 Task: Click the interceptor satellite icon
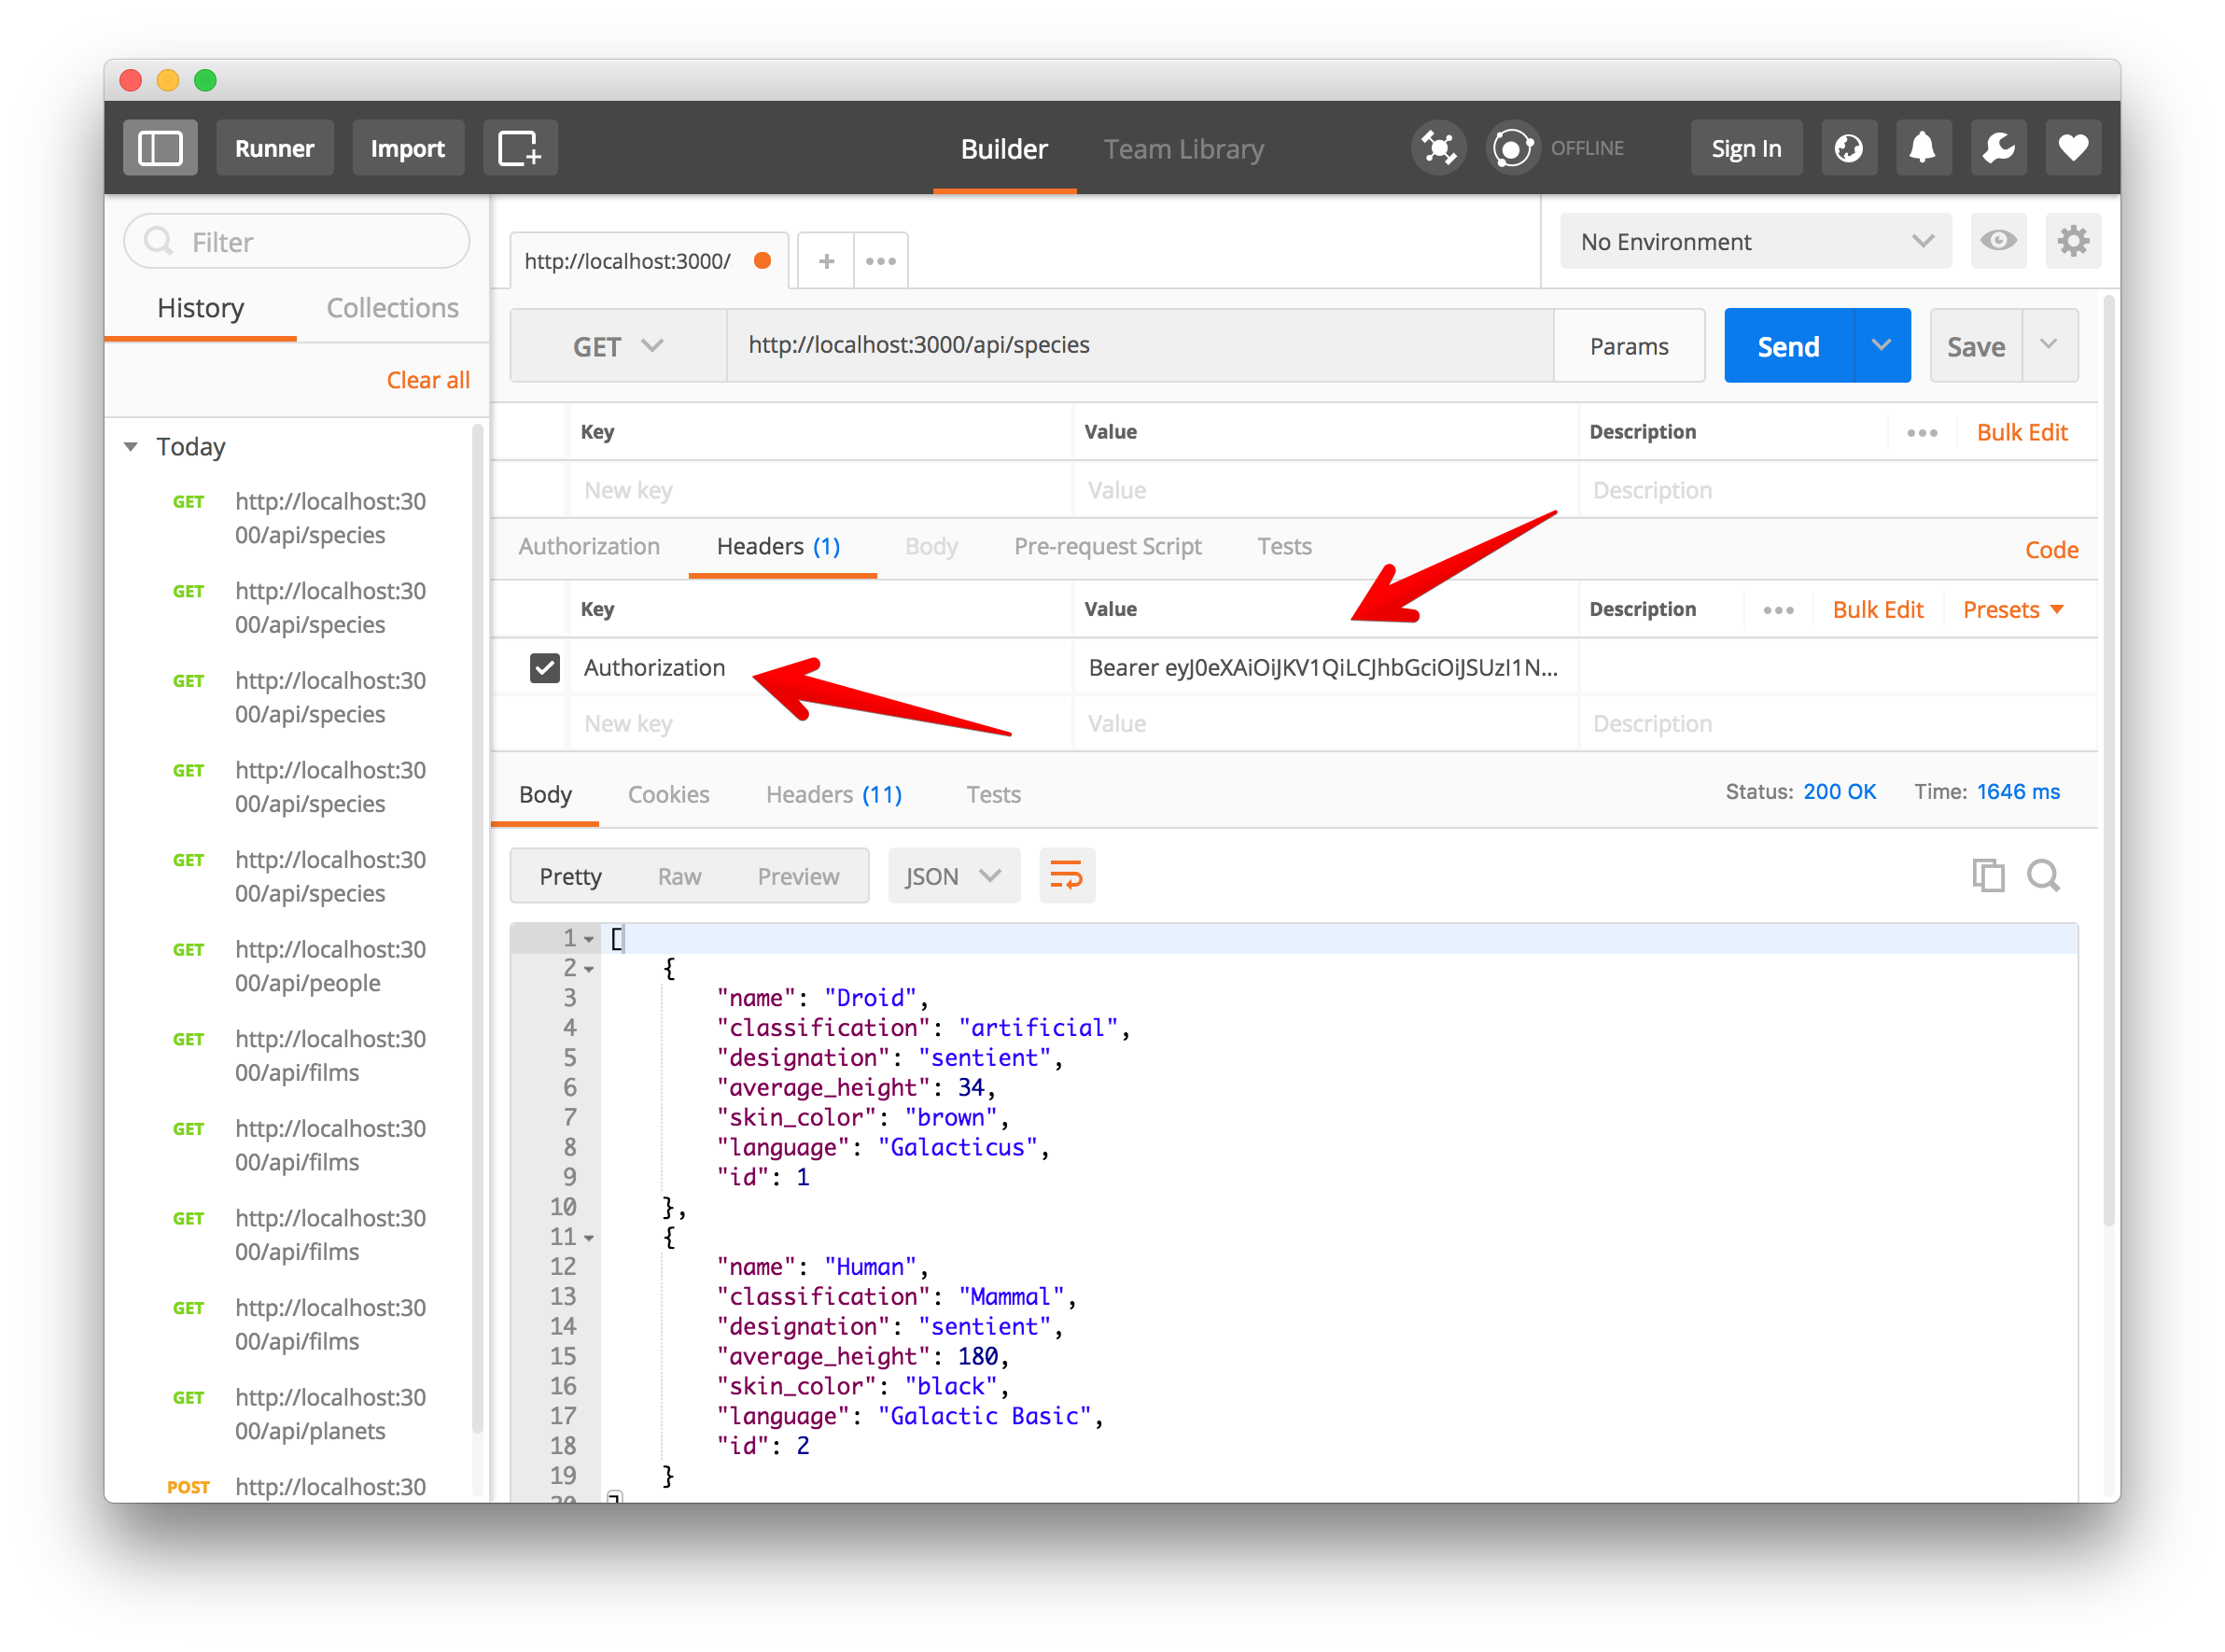point(1438,148)
